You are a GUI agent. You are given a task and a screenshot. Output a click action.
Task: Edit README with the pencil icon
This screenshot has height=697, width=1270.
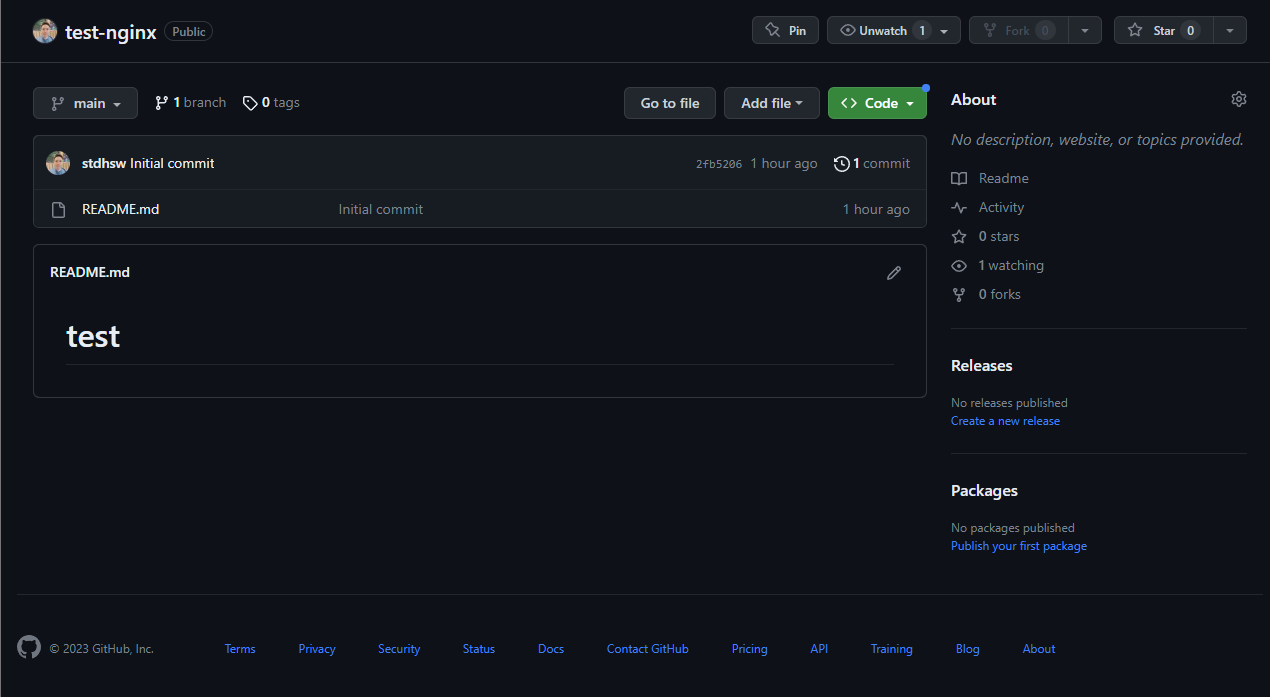point(894,272)
